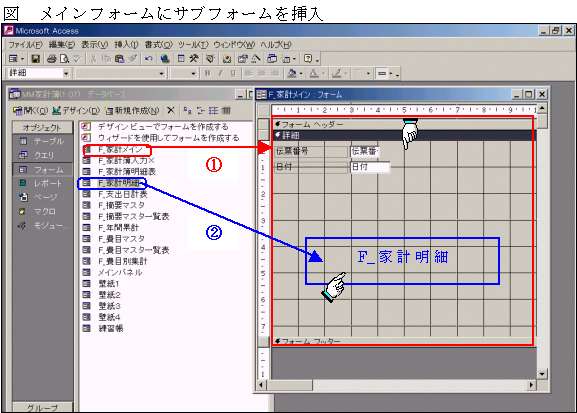Open the ツール(T) menu

click(193, 45)
